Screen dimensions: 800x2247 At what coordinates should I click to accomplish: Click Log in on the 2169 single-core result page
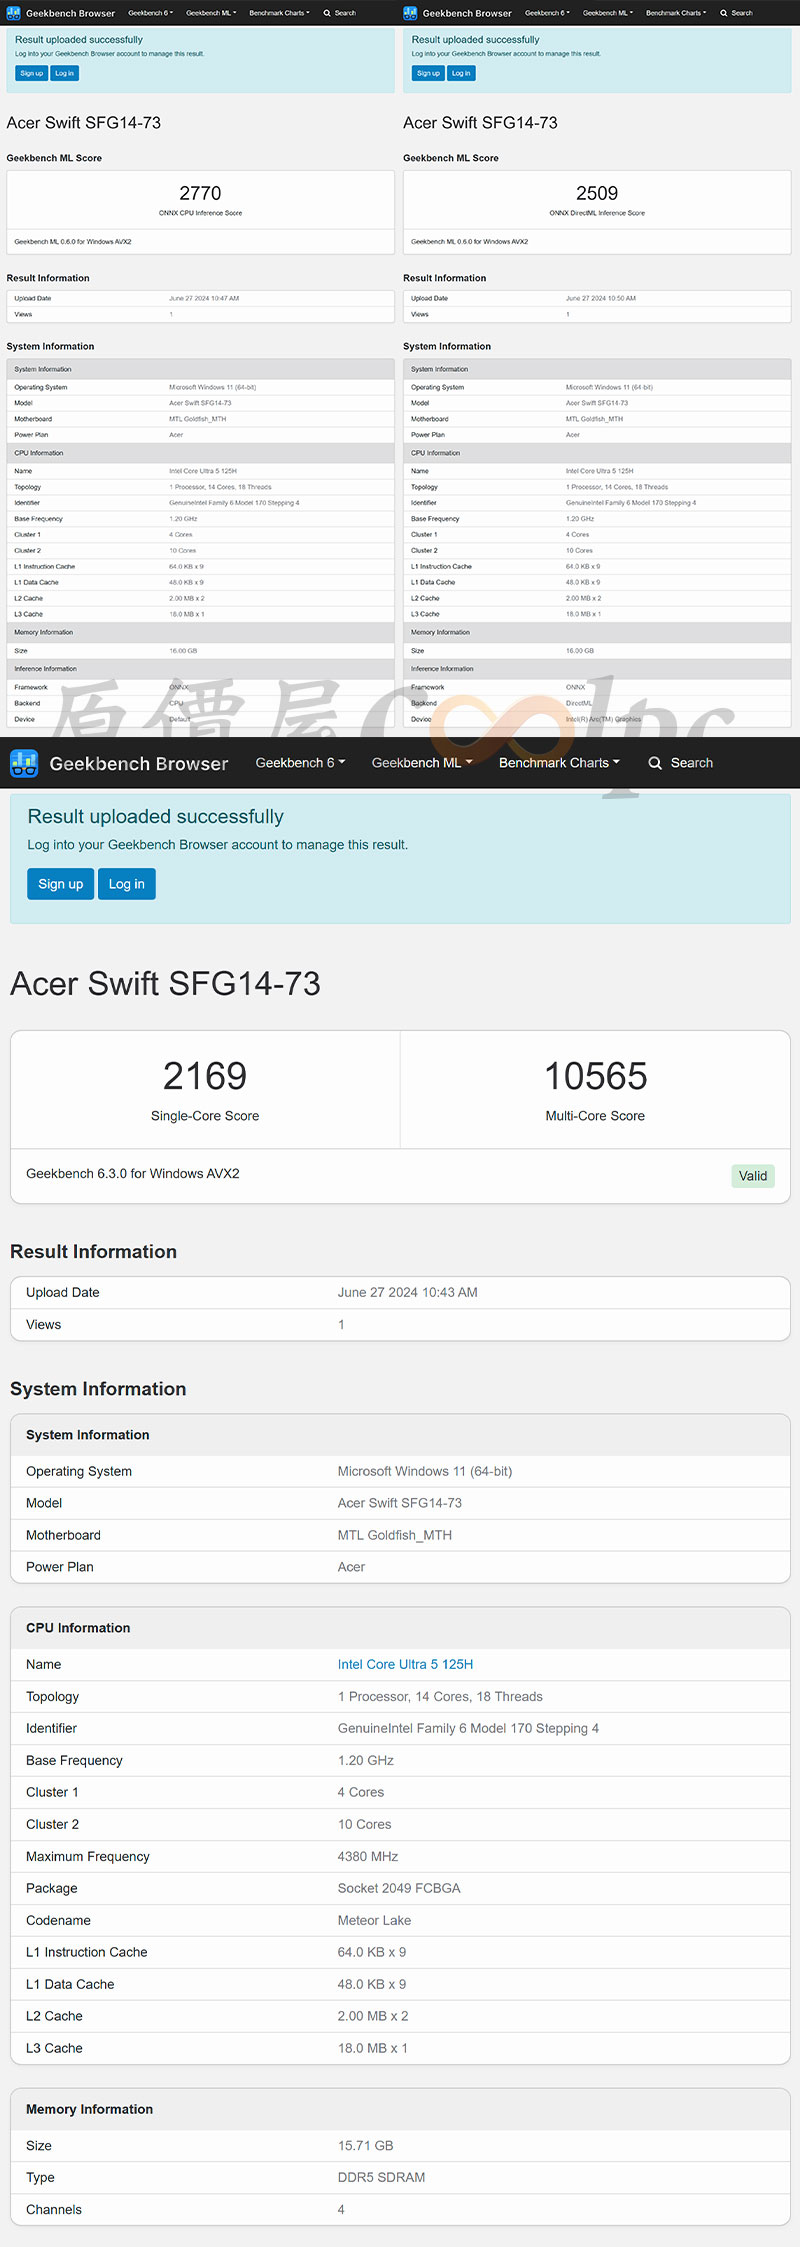pyautogui.click(x=127, y=884)
